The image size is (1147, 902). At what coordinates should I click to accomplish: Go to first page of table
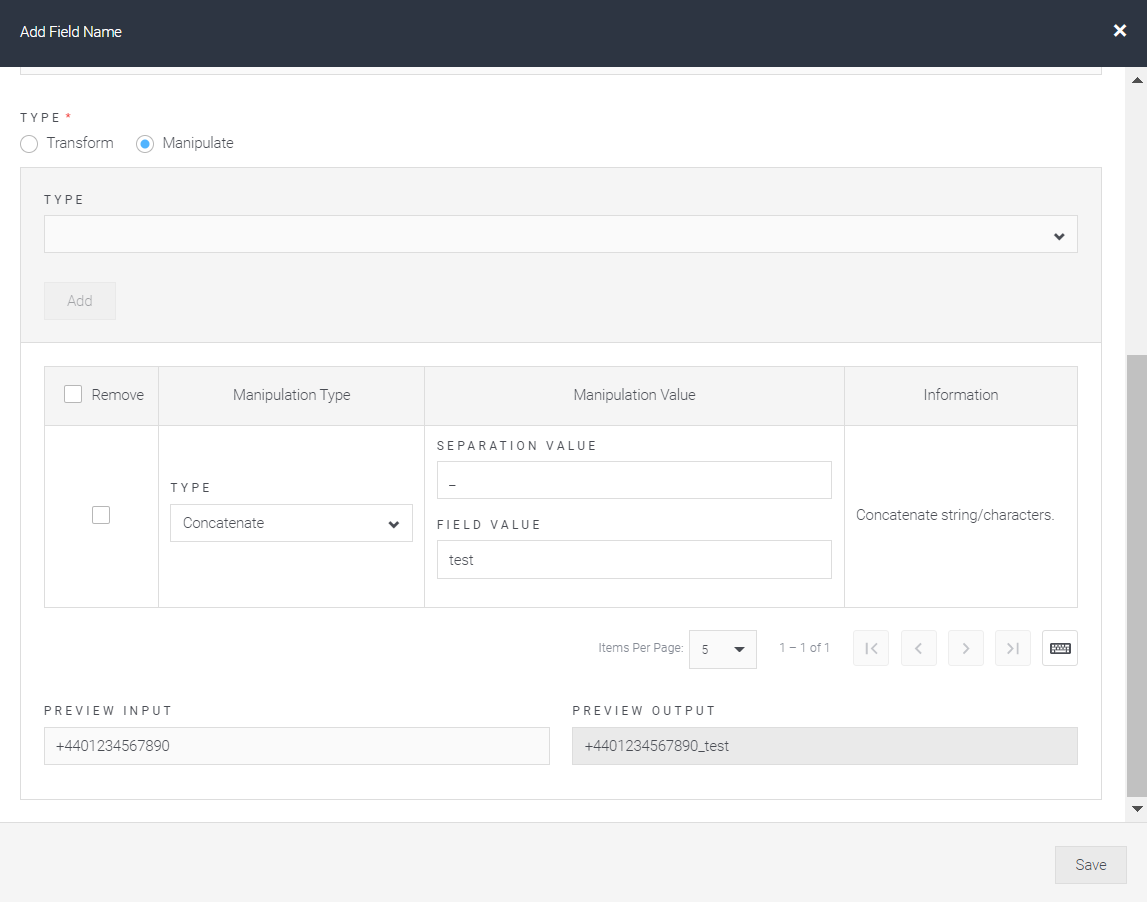coord(871,648)
